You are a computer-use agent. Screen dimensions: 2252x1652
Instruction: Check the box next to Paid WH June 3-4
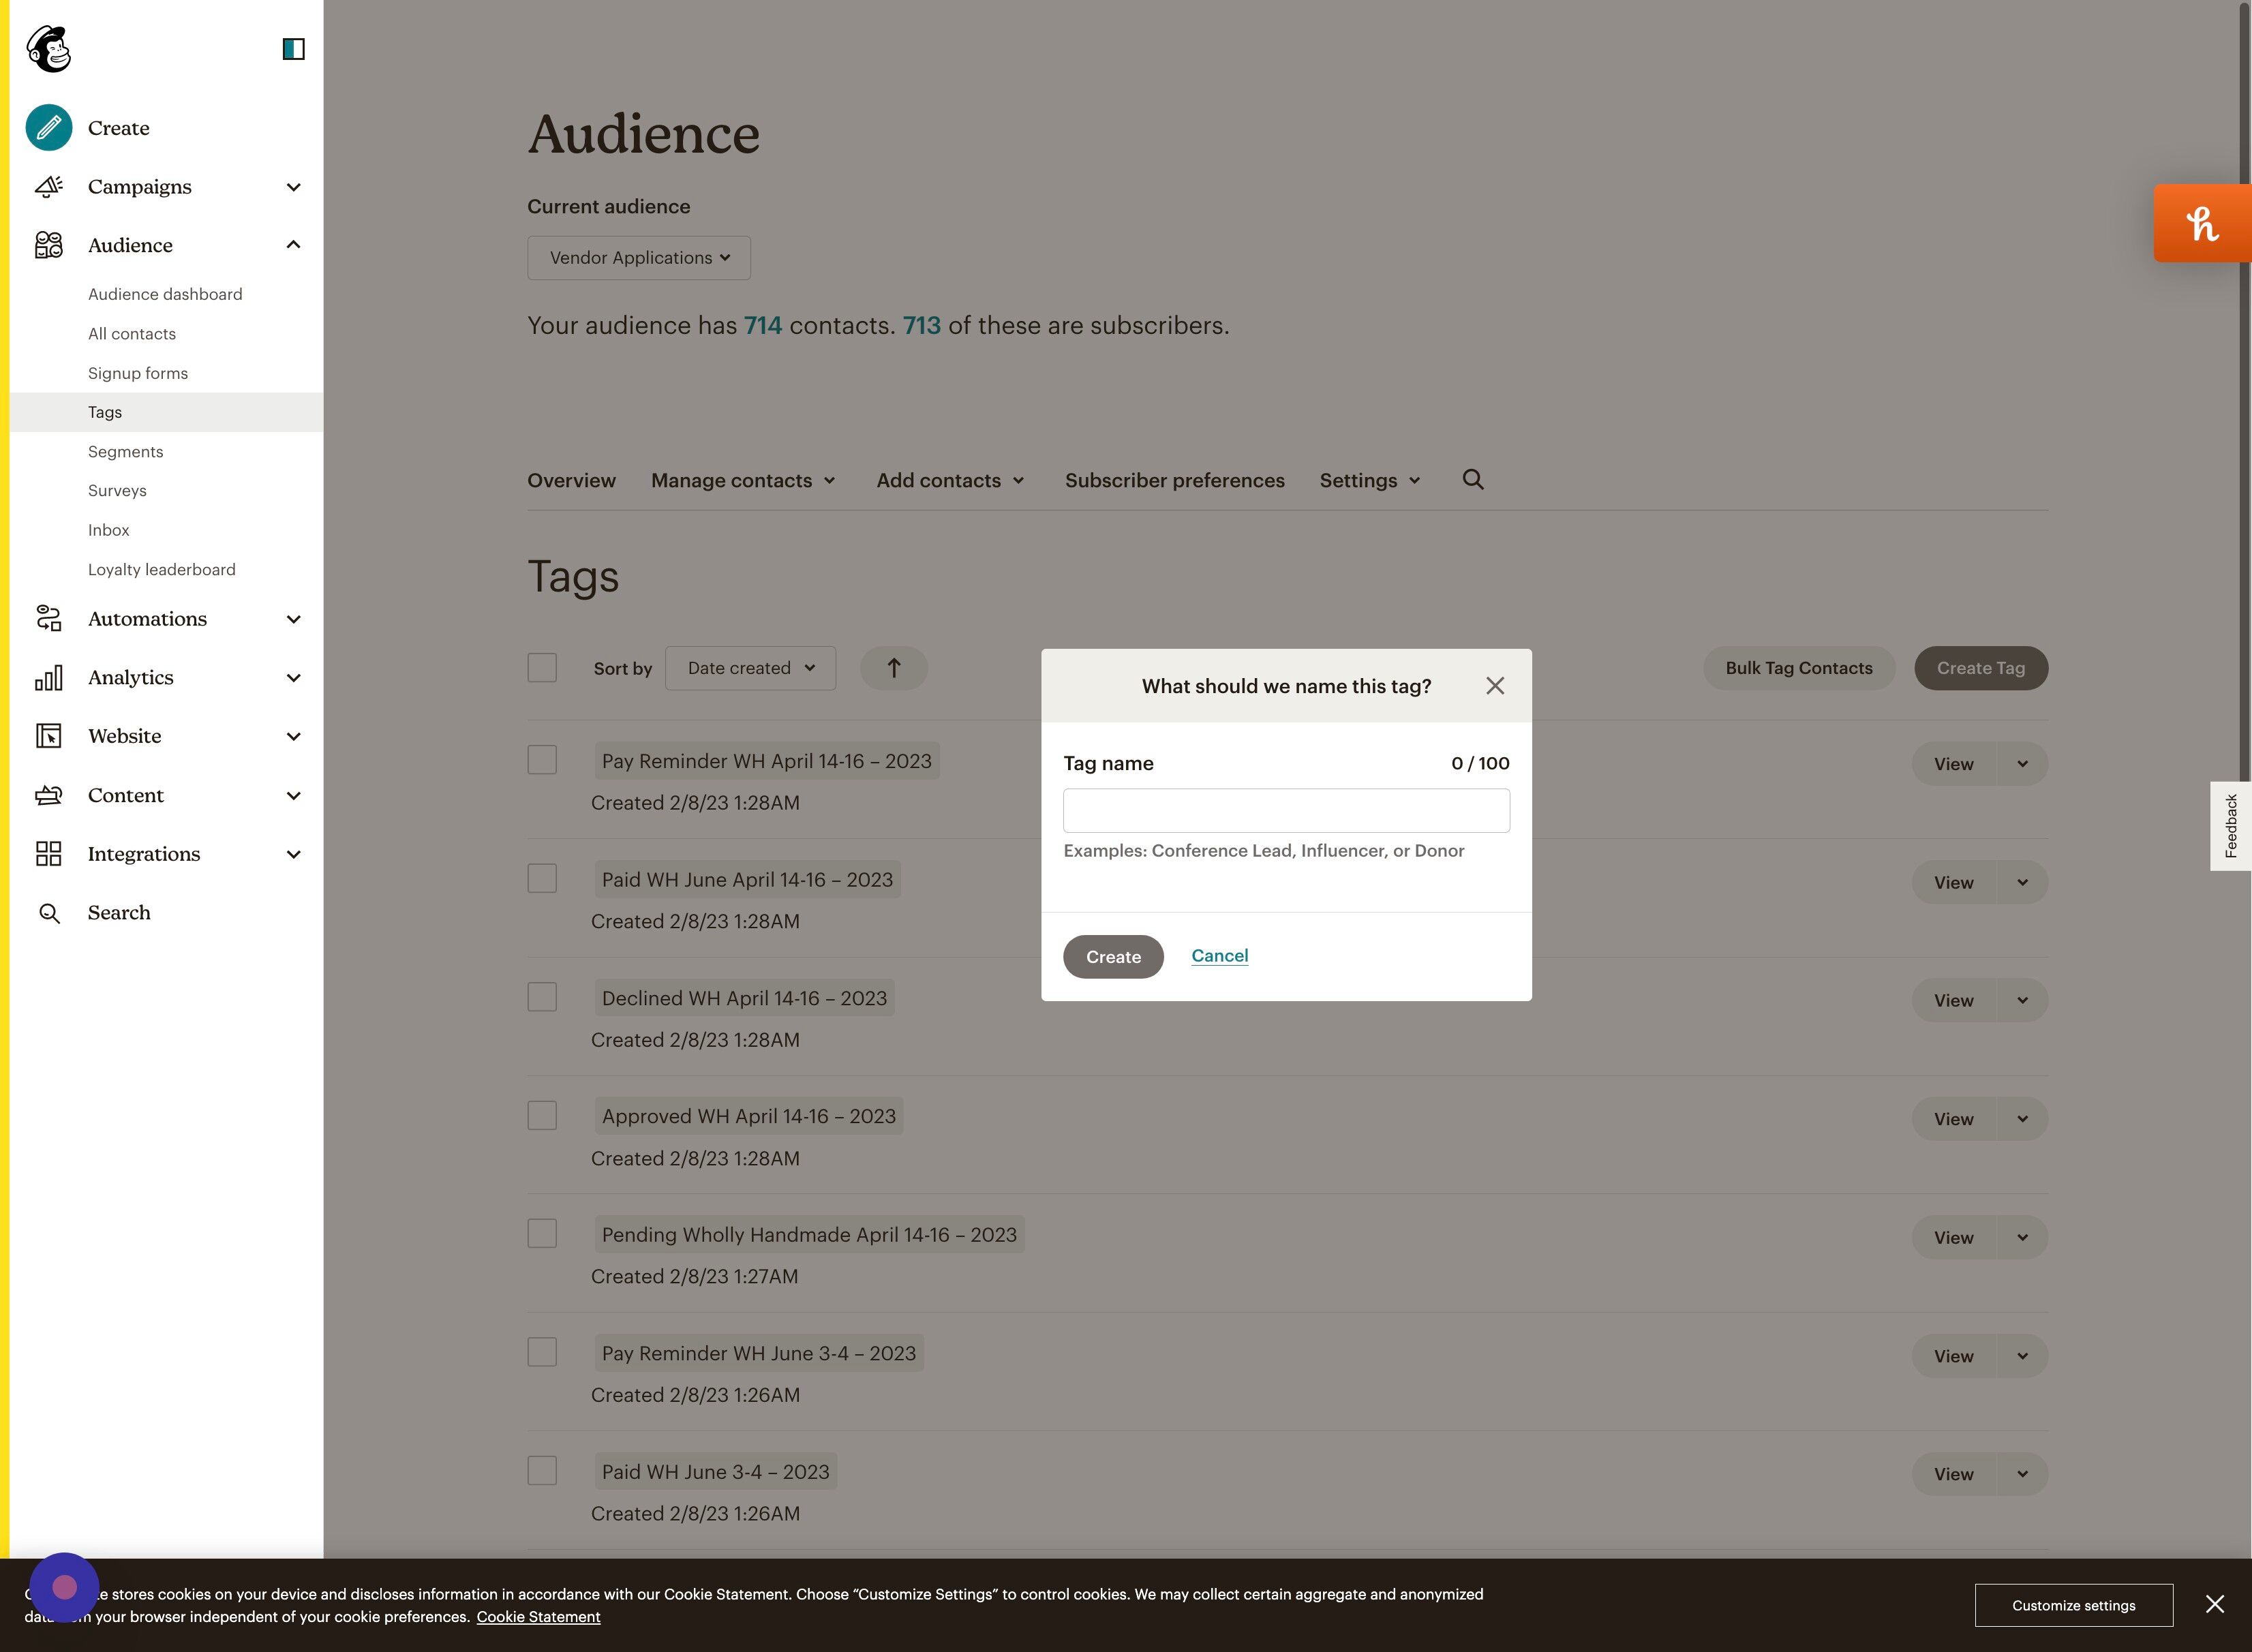pos(542,1471)
